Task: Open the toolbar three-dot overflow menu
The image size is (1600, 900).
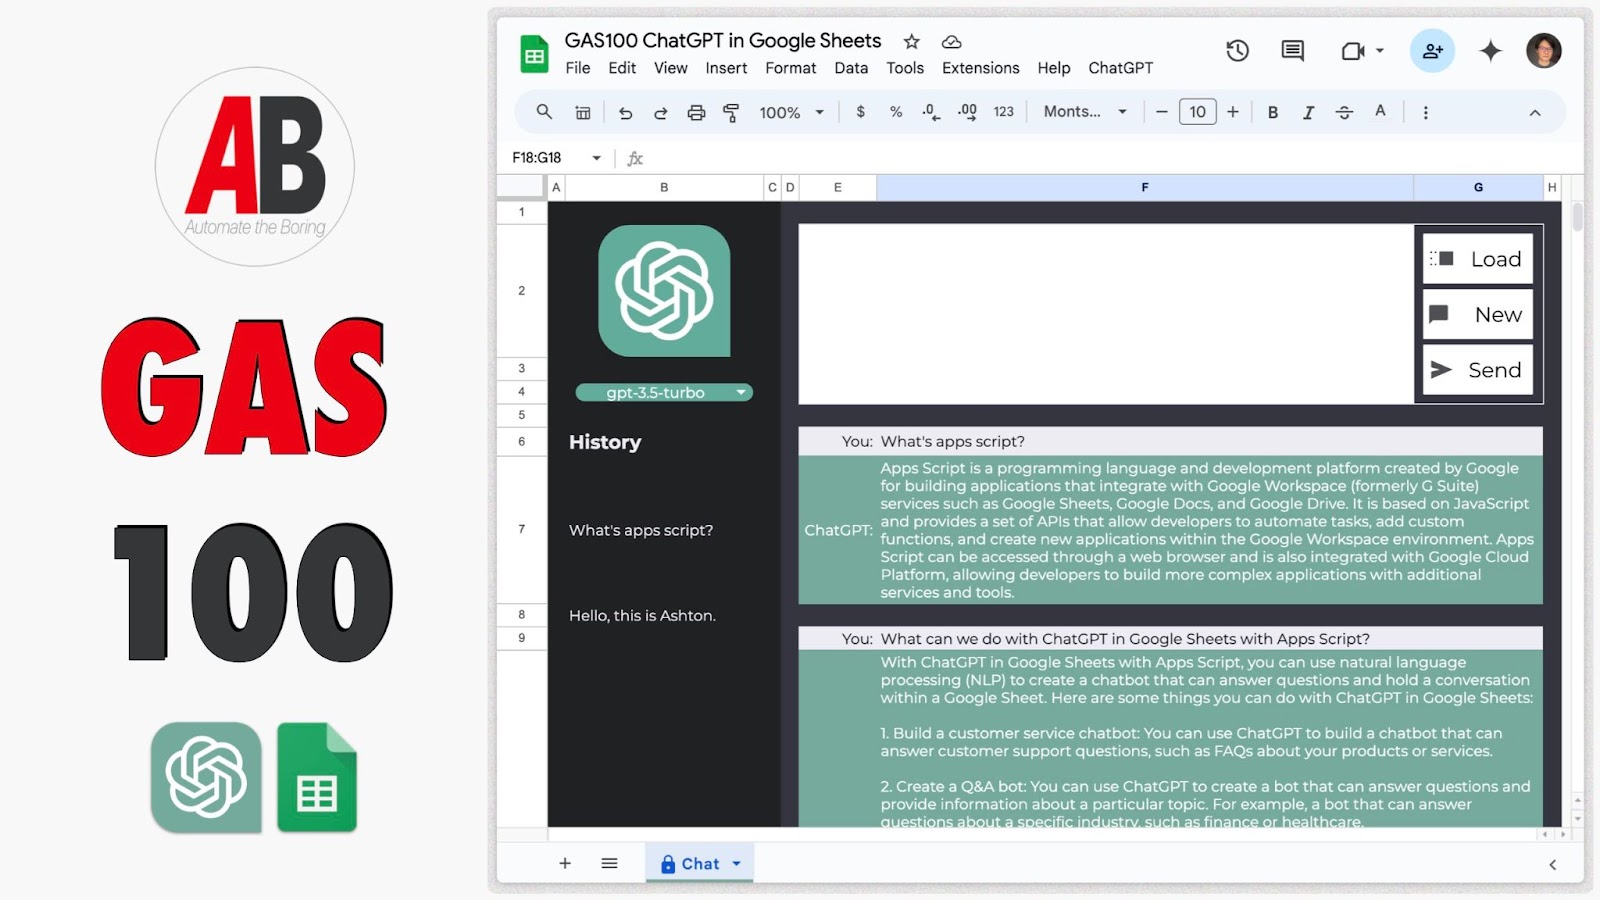Action: (x=1426, y=112)
